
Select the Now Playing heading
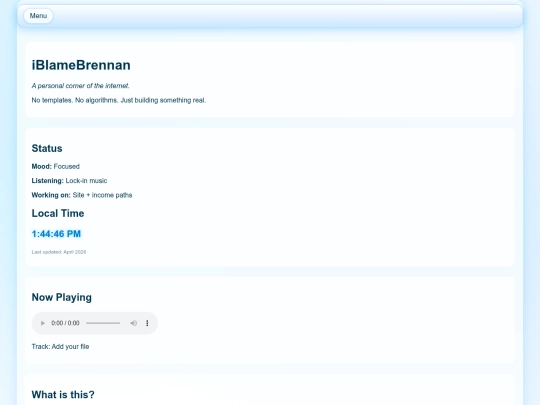[x=62, y=298]
